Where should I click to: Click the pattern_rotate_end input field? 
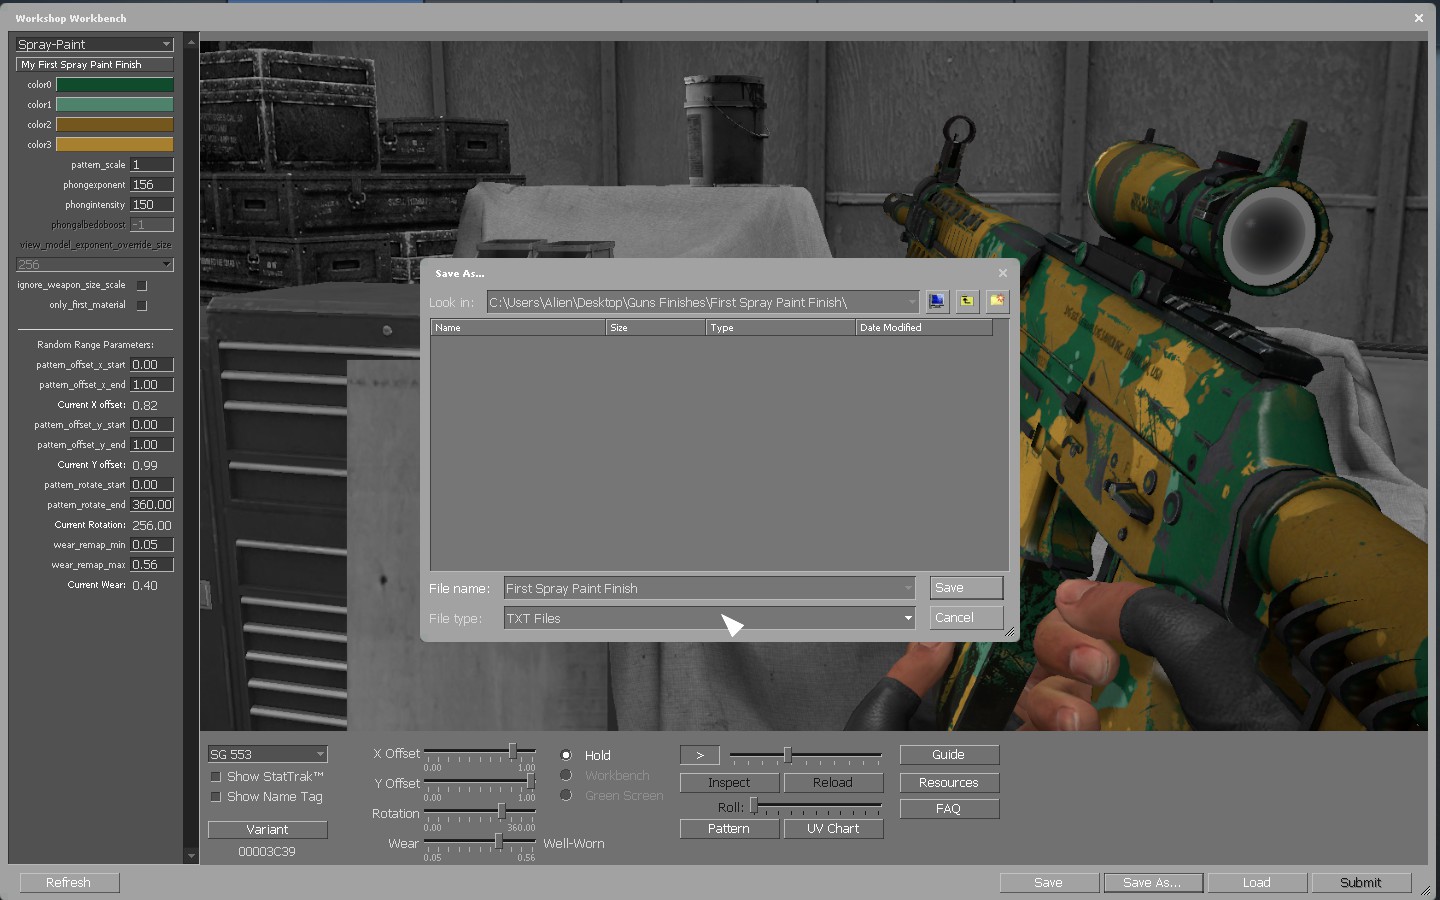pyautogui.click(x=152, y=505)
